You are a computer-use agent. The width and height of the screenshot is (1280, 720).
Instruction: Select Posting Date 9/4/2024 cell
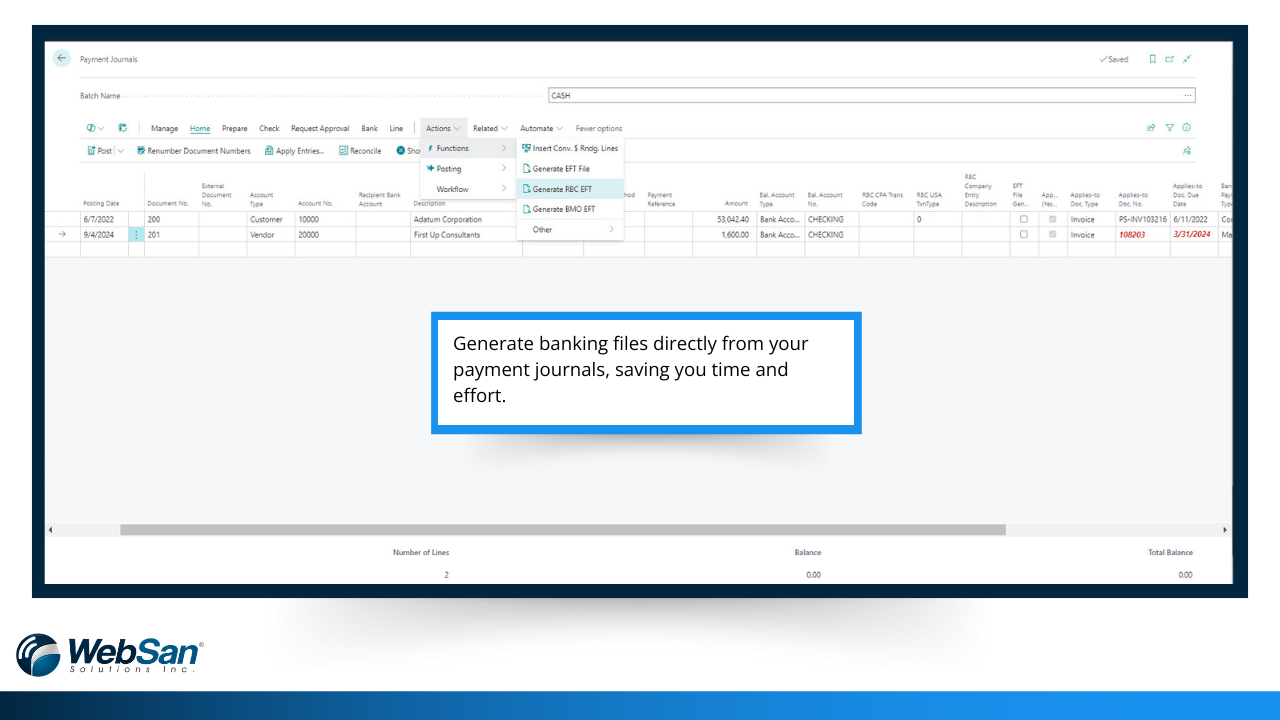[x=104, y=234]
